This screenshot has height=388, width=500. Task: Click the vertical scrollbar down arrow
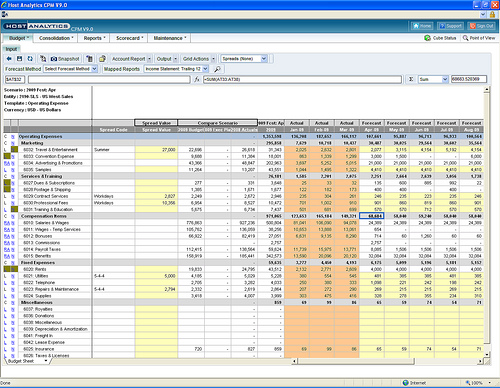(x=487, y=355)
